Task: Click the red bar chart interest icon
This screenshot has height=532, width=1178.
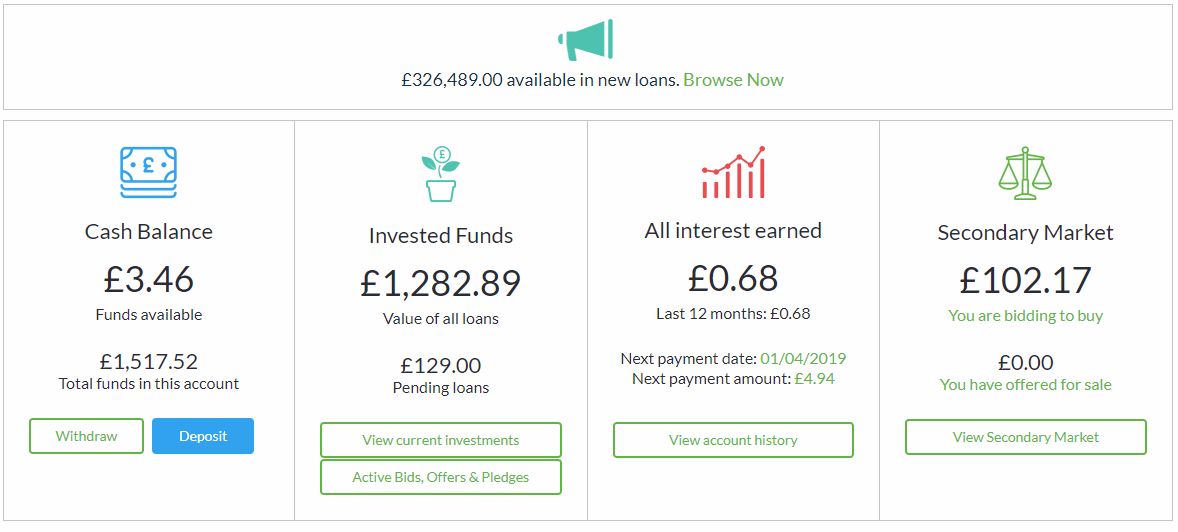Action: pyautogui.click(x=733, y=172)
